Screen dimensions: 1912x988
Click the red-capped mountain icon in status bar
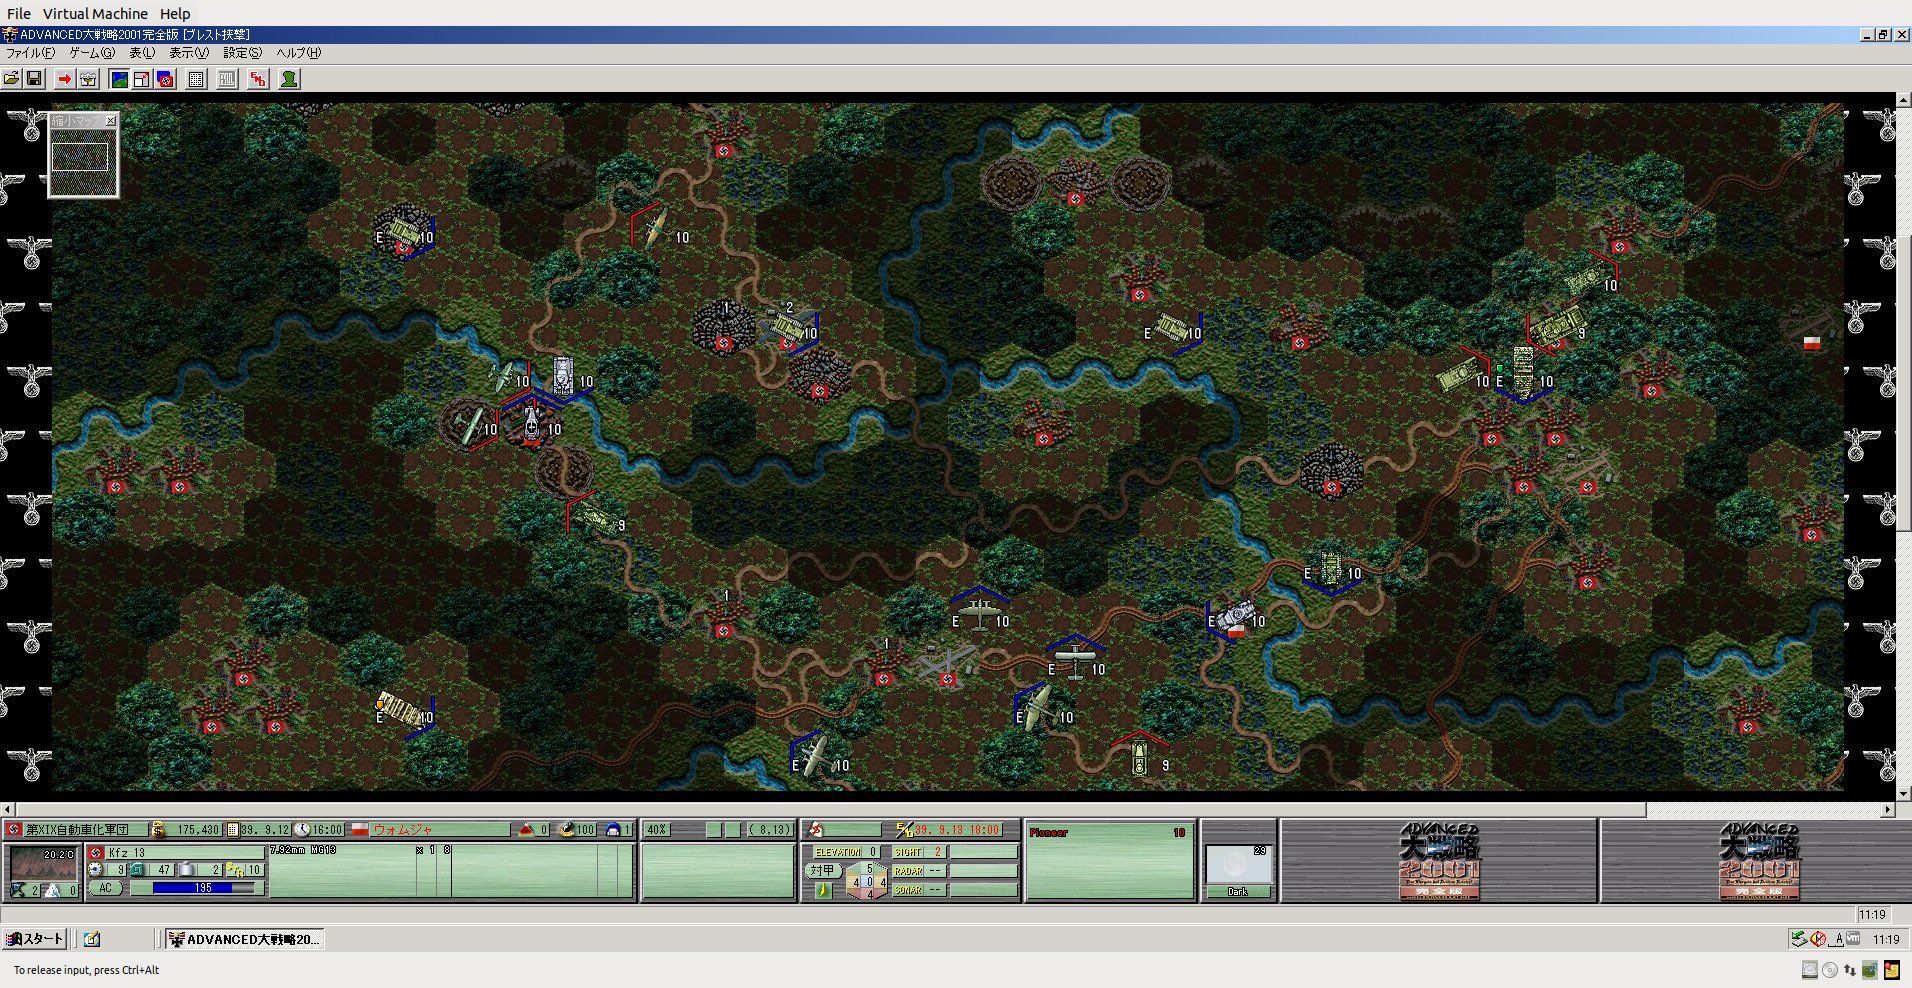coord(526,829)
